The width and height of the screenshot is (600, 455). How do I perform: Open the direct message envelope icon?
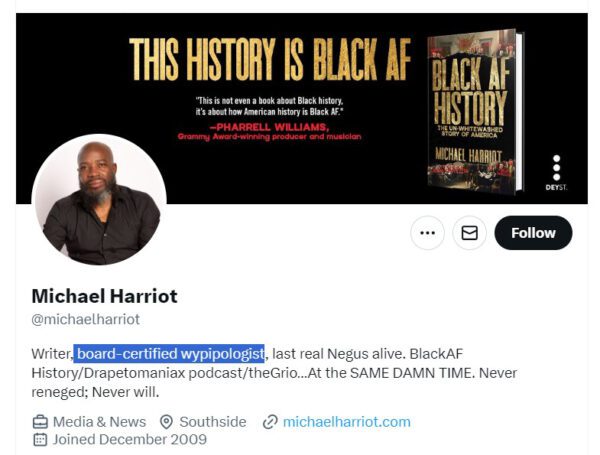[469, 233]
